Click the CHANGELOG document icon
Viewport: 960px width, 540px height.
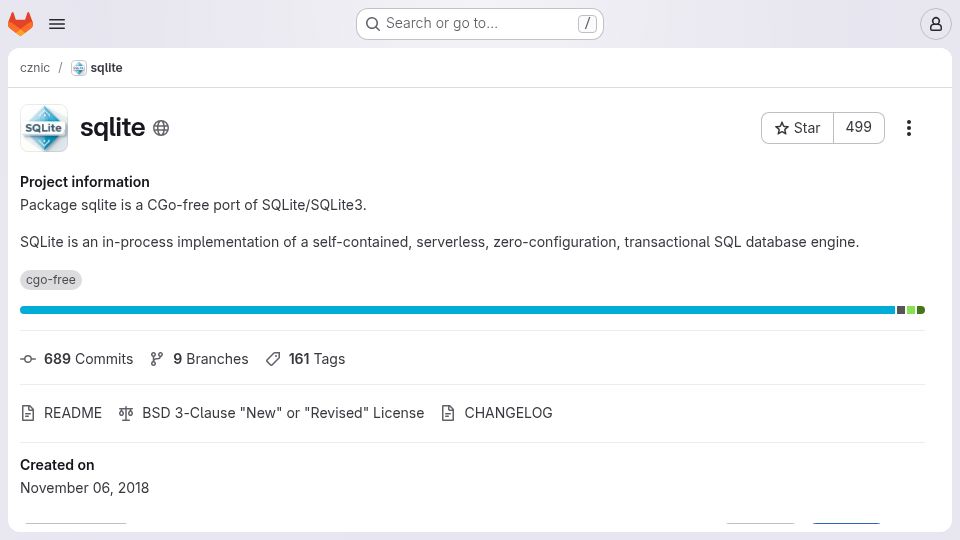pos(448,413)
